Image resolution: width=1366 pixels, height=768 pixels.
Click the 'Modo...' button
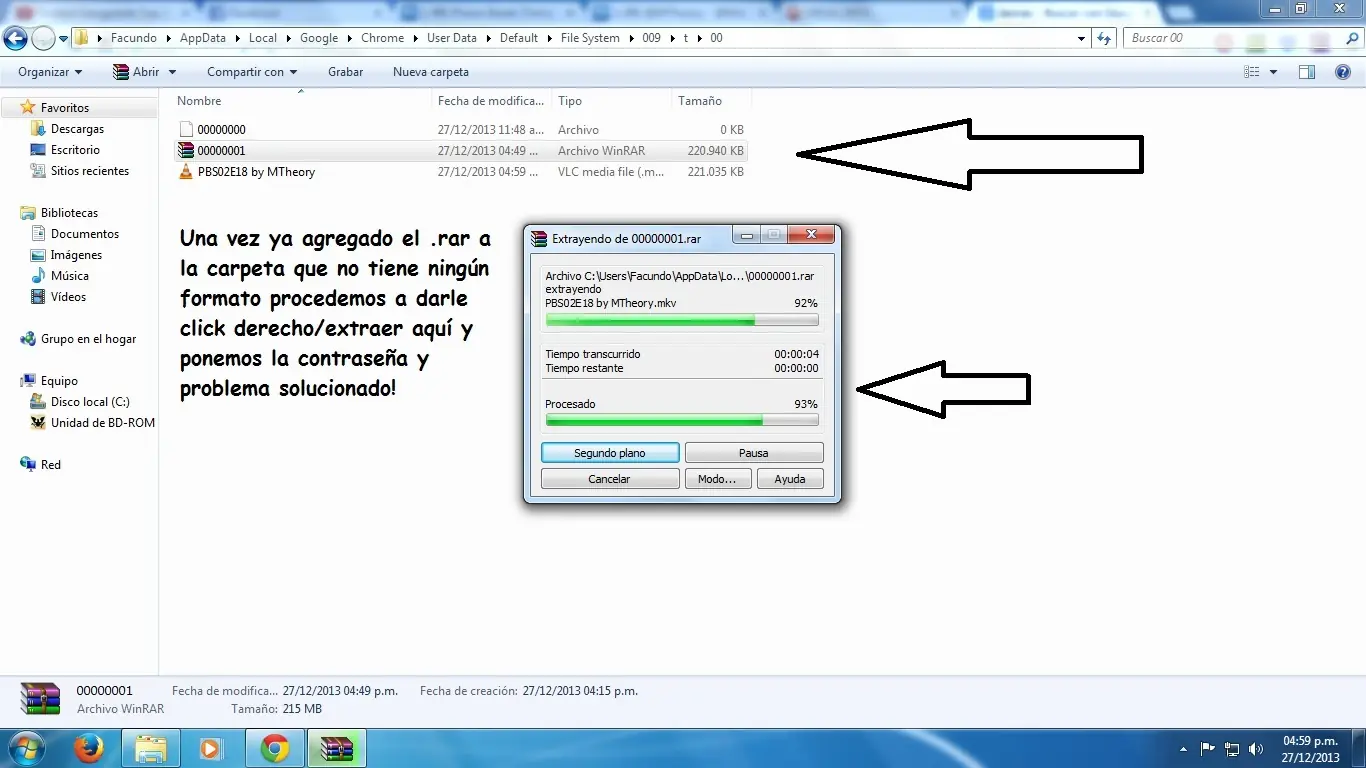(x=717, y=479)
